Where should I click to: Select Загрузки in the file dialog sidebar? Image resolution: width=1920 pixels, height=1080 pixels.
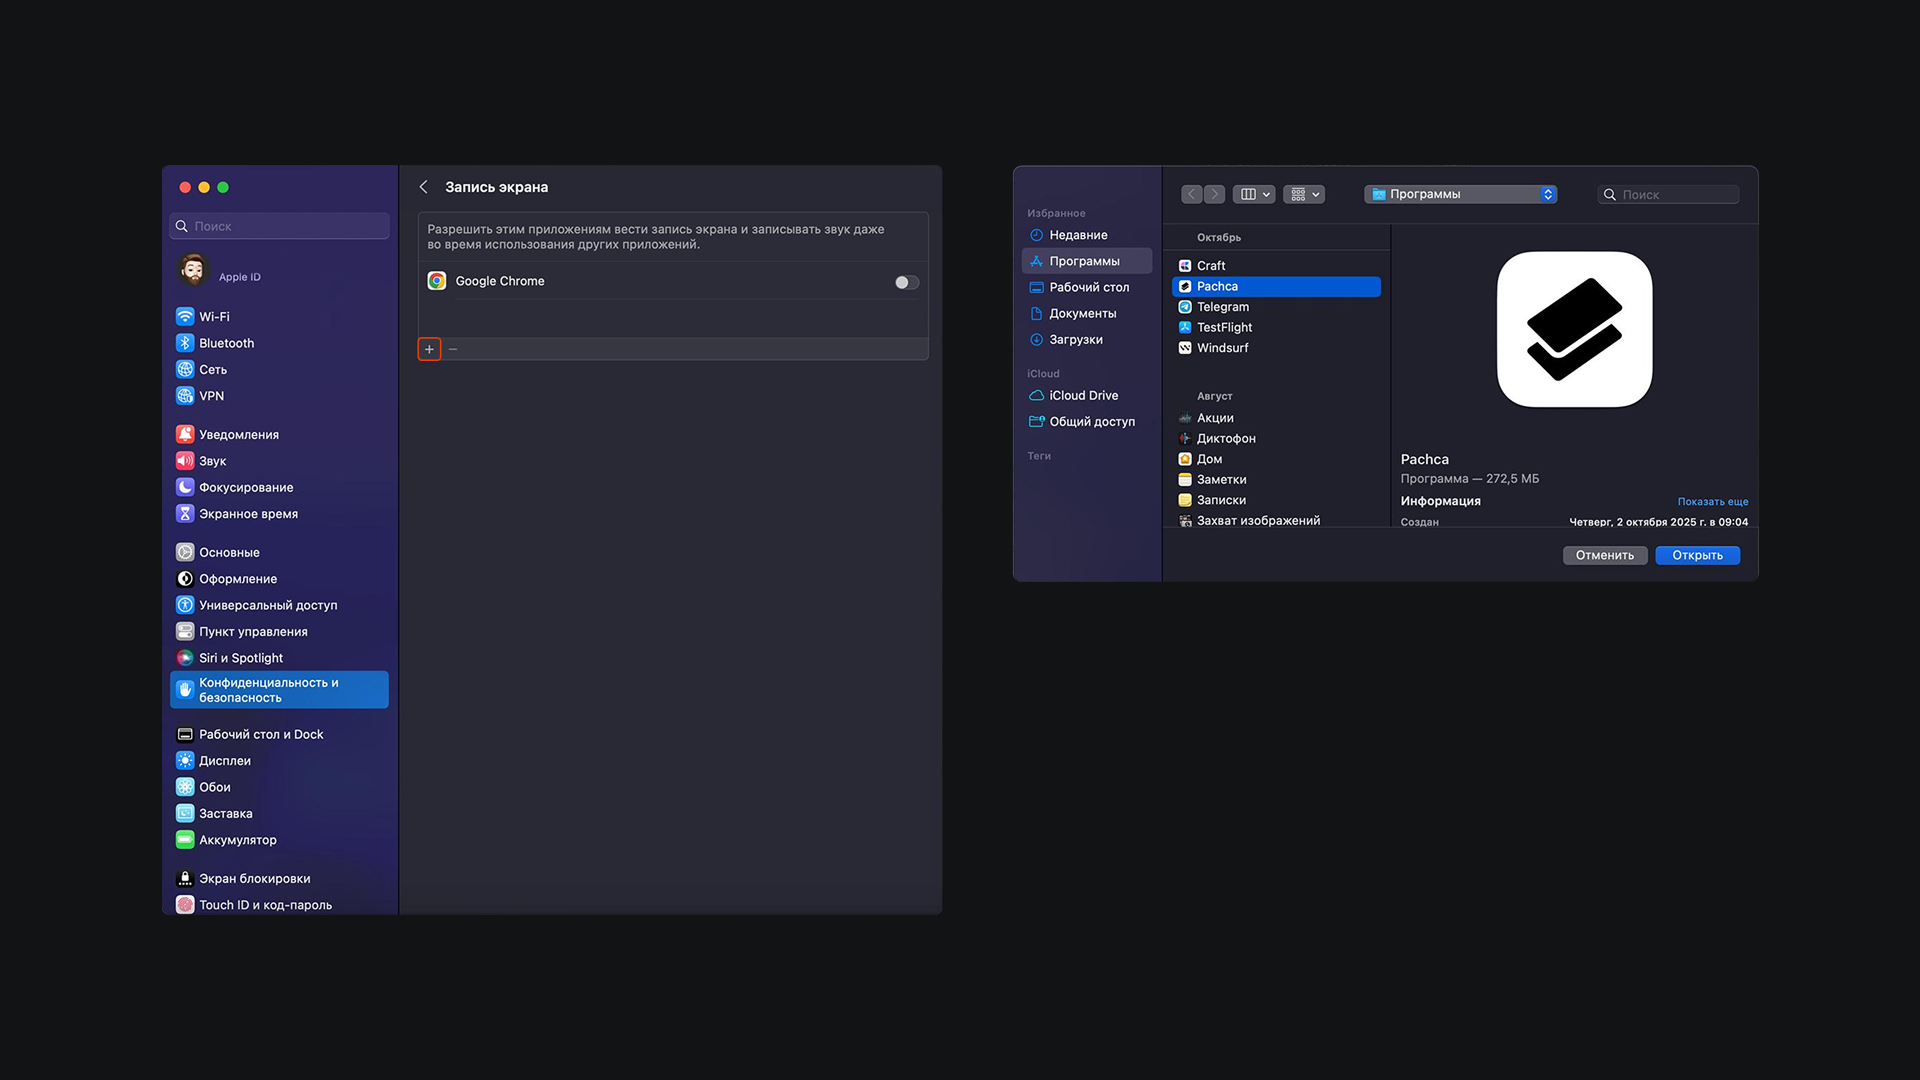[1075, 340]
